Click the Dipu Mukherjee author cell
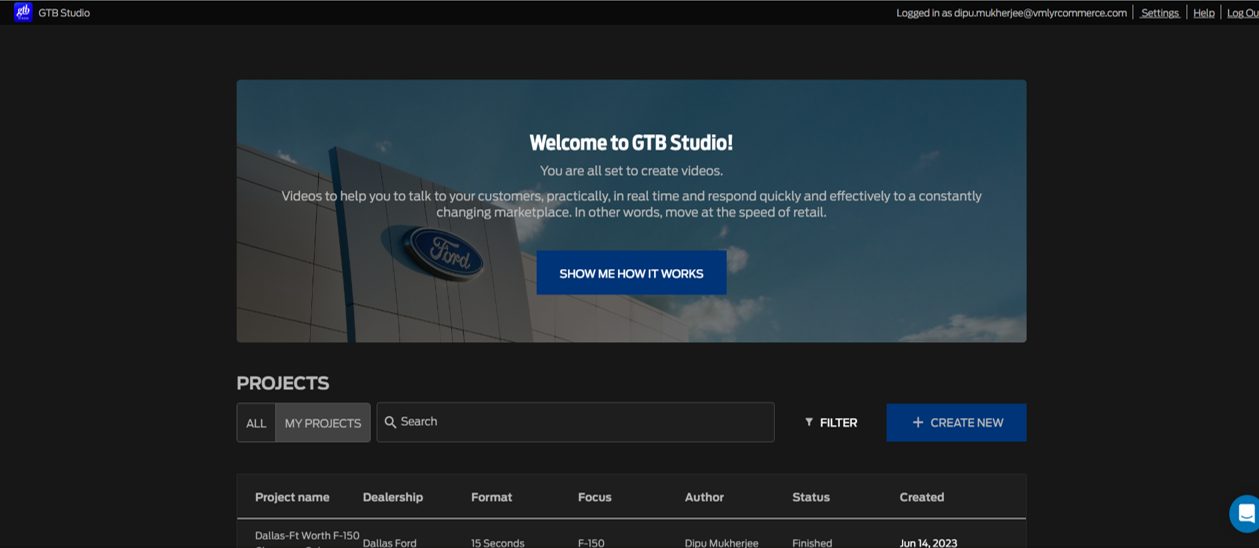The height and width of the screenshot is (548, 1259). point(721,543)
